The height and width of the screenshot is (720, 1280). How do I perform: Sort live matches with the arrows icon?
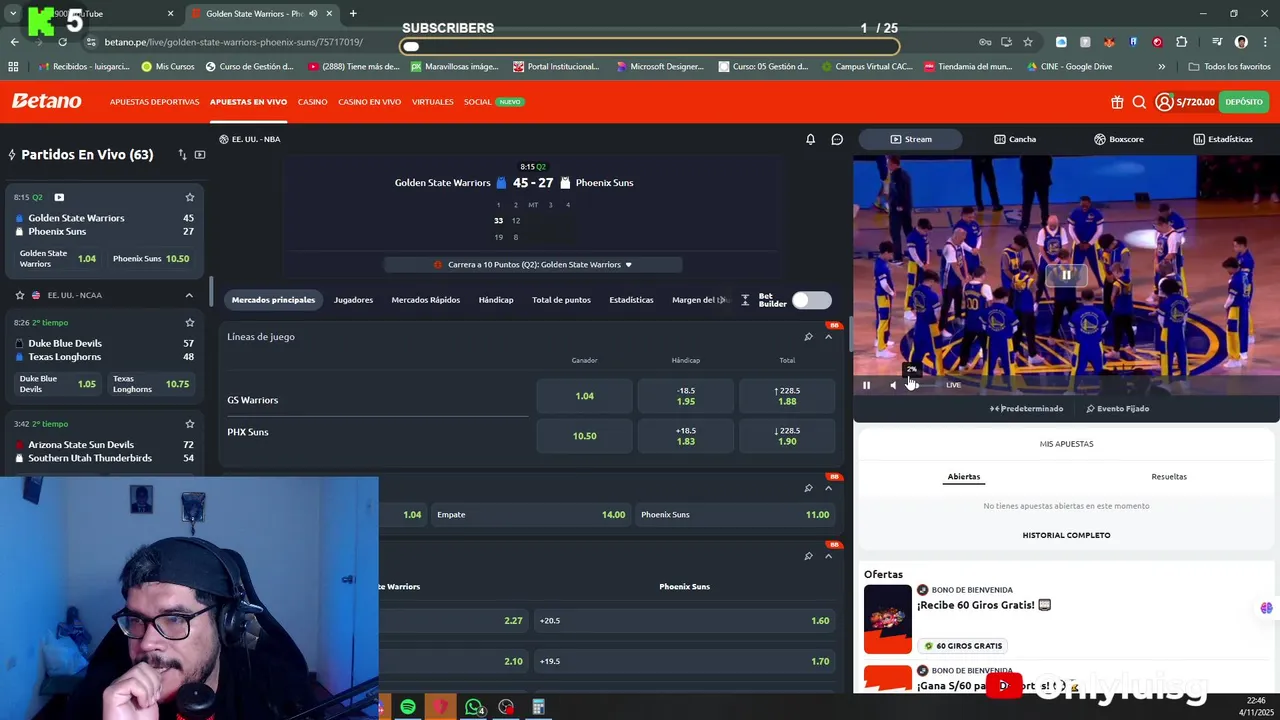182,155
